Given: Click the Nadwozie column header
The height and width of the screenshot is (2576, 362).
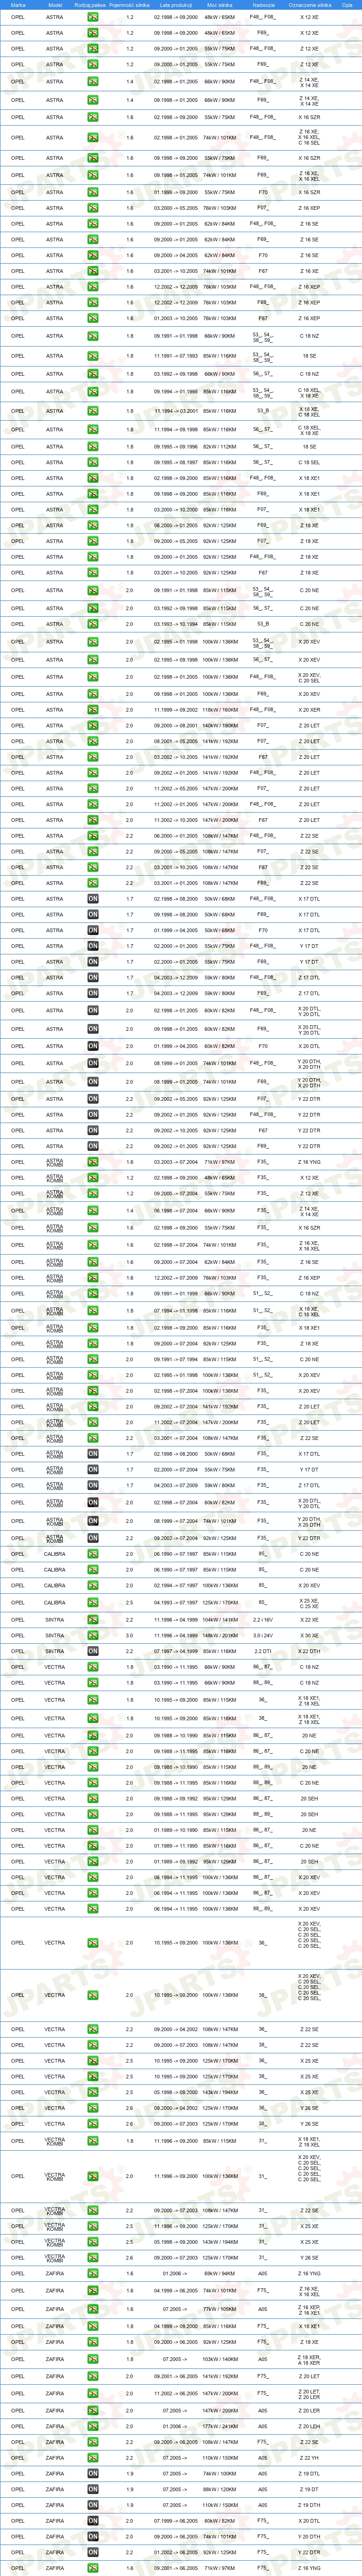Looking at the screenshot, I should tap(264, 5).
